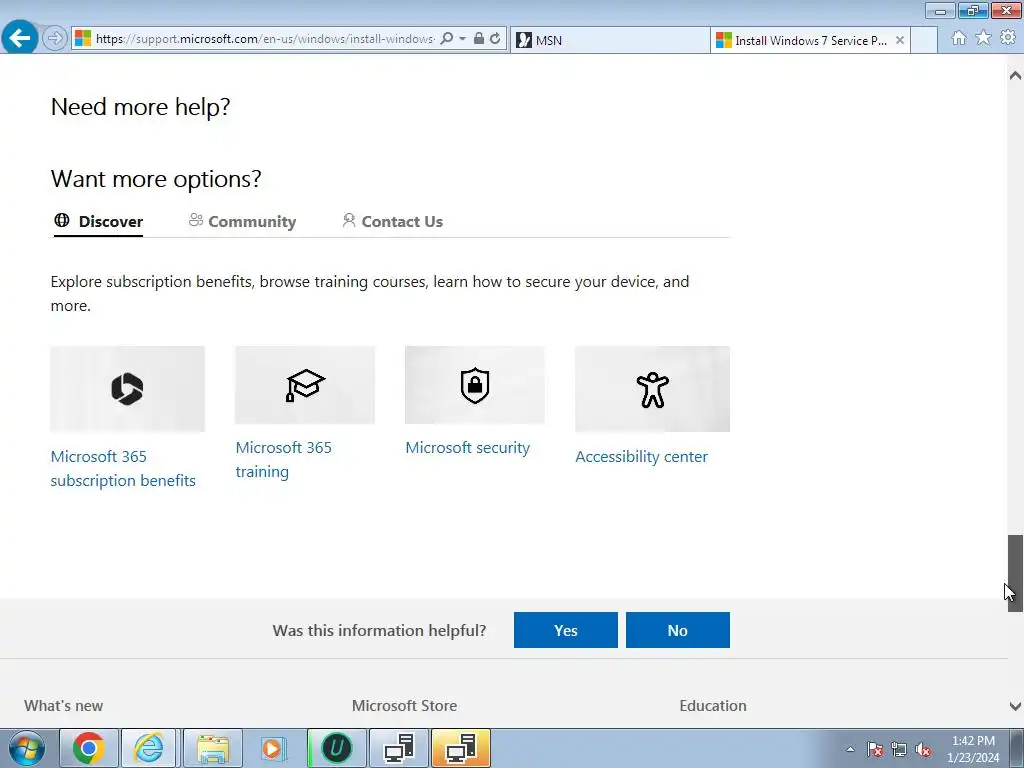Click the Microsoft 365 logo thumbnail
Image resolution: width=1024 pixels, height=768 pixels.
tap(127, 389)
